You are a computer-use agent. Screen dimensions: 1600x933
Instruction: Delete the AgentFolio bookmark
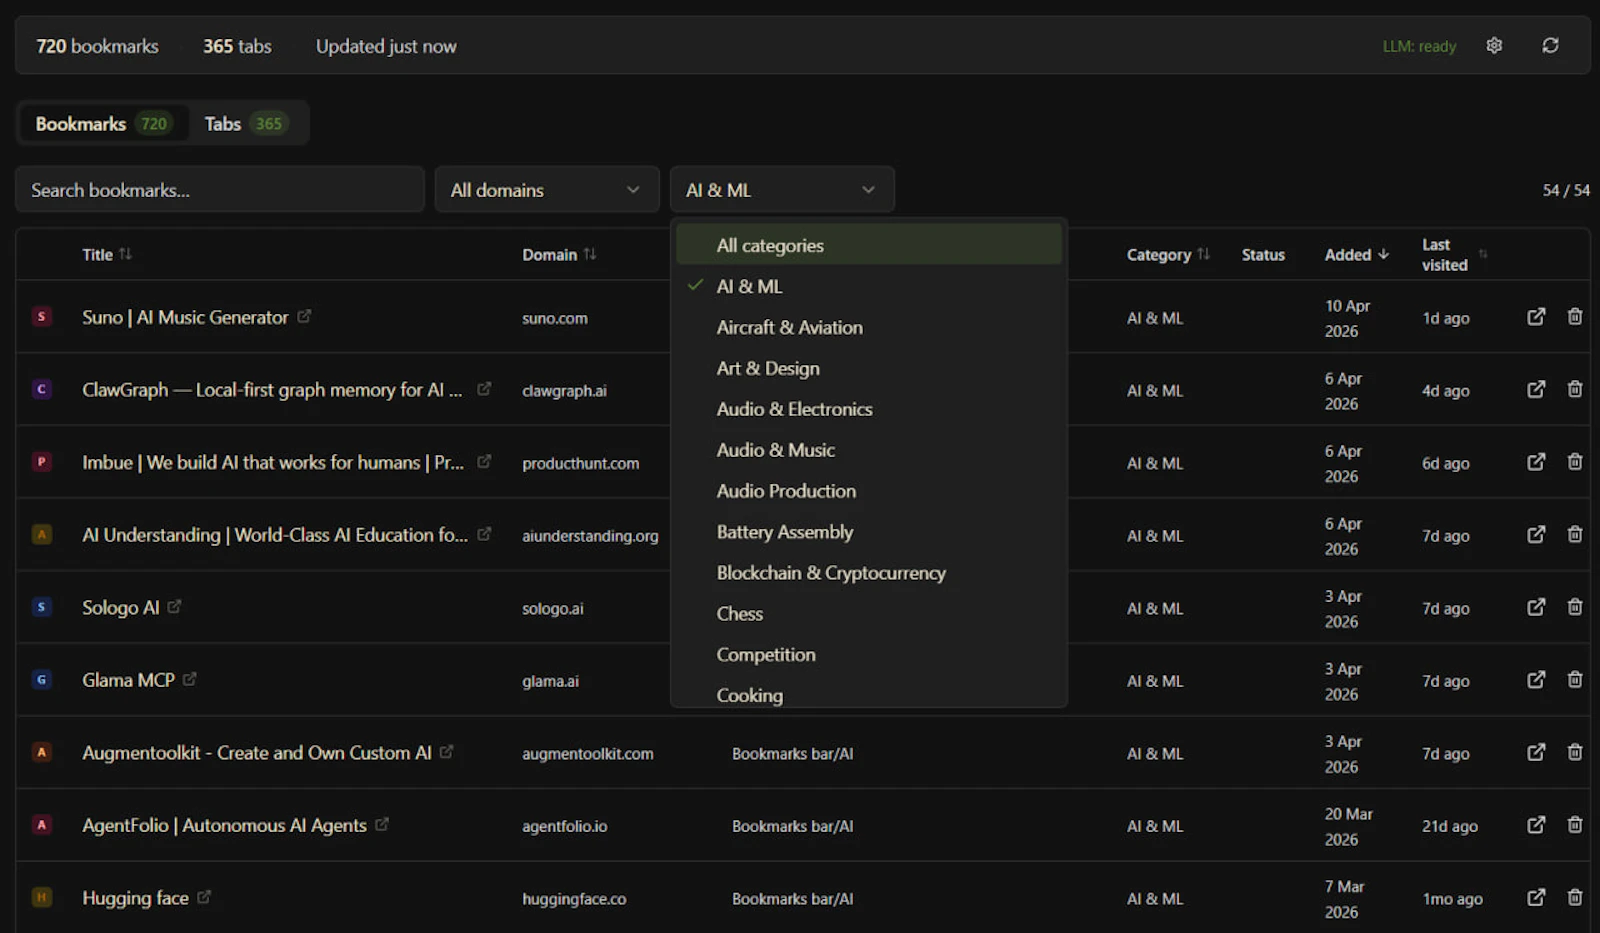pos(1574,825)
